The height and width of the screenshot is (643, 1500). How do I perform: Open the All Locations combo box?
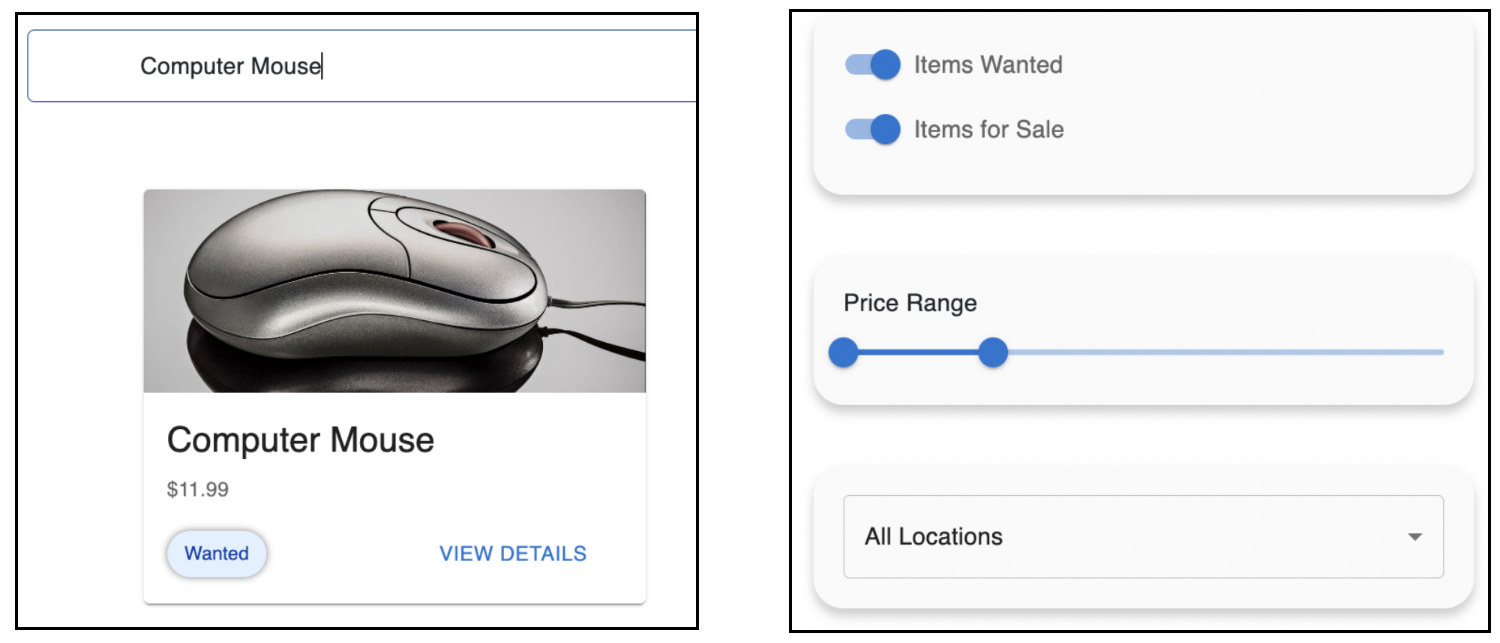coord(1143,536)
